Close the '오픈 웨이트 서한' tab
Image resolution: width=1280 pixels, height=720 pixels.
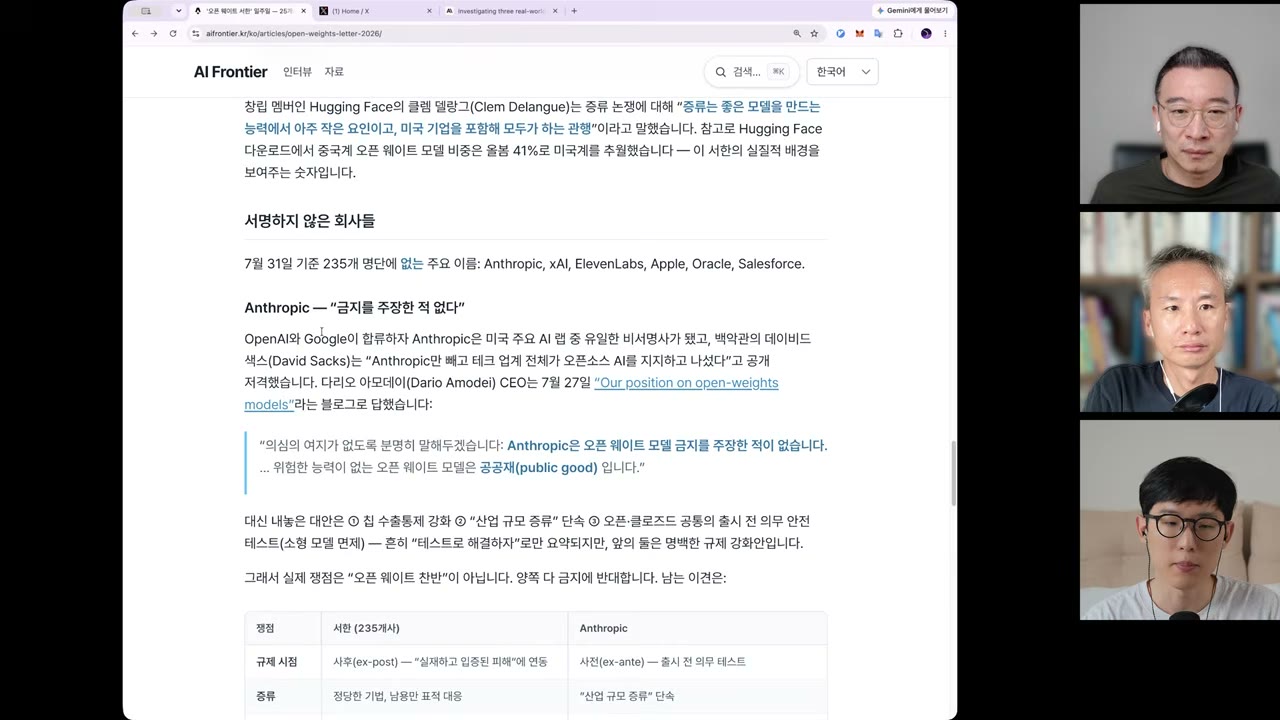tap(302, 11)
